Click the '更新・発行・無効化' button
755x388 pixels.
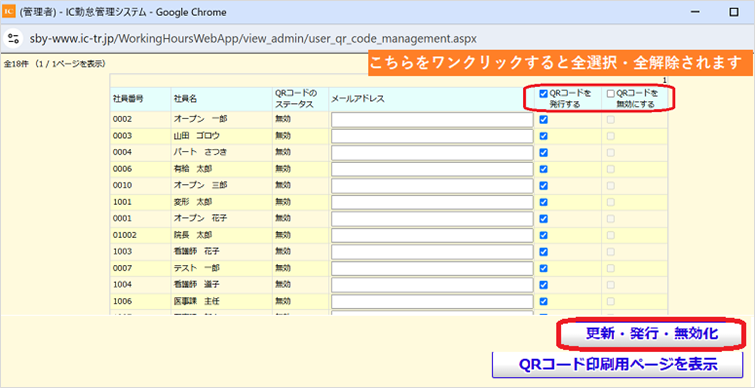pos(652,334)
